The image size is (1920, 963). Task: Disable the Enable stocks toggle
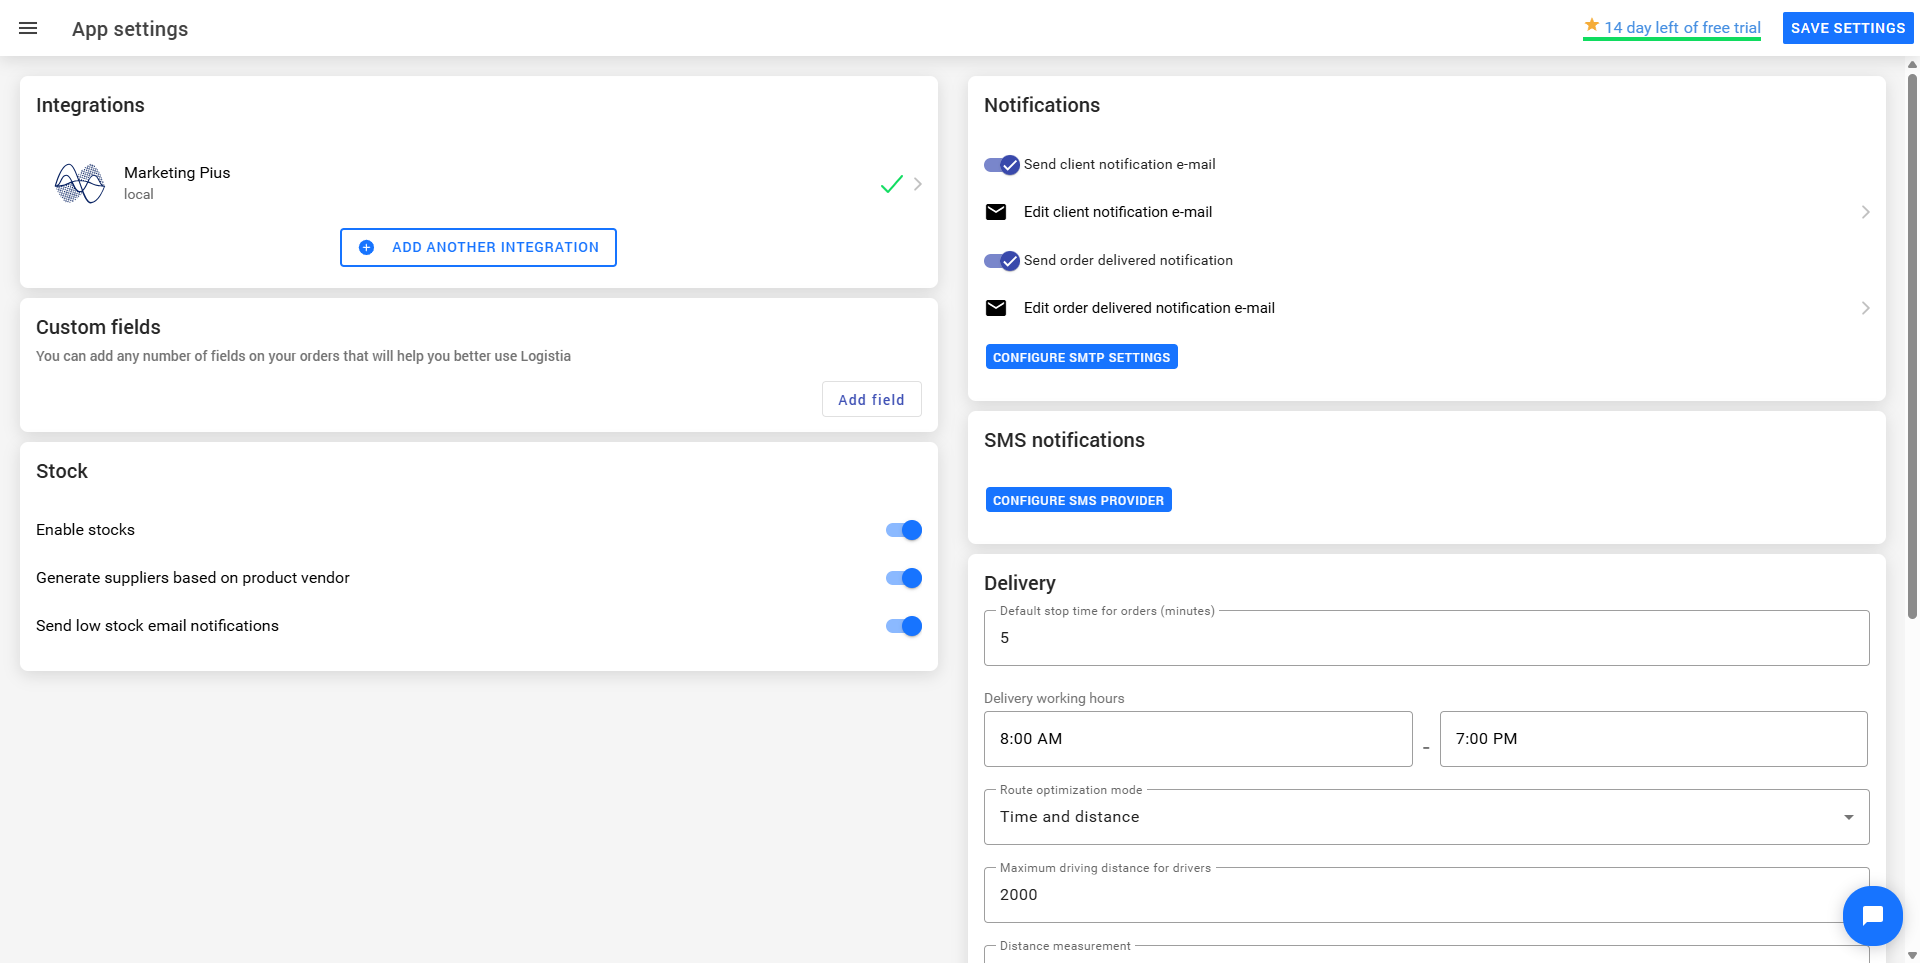[904, 530]
